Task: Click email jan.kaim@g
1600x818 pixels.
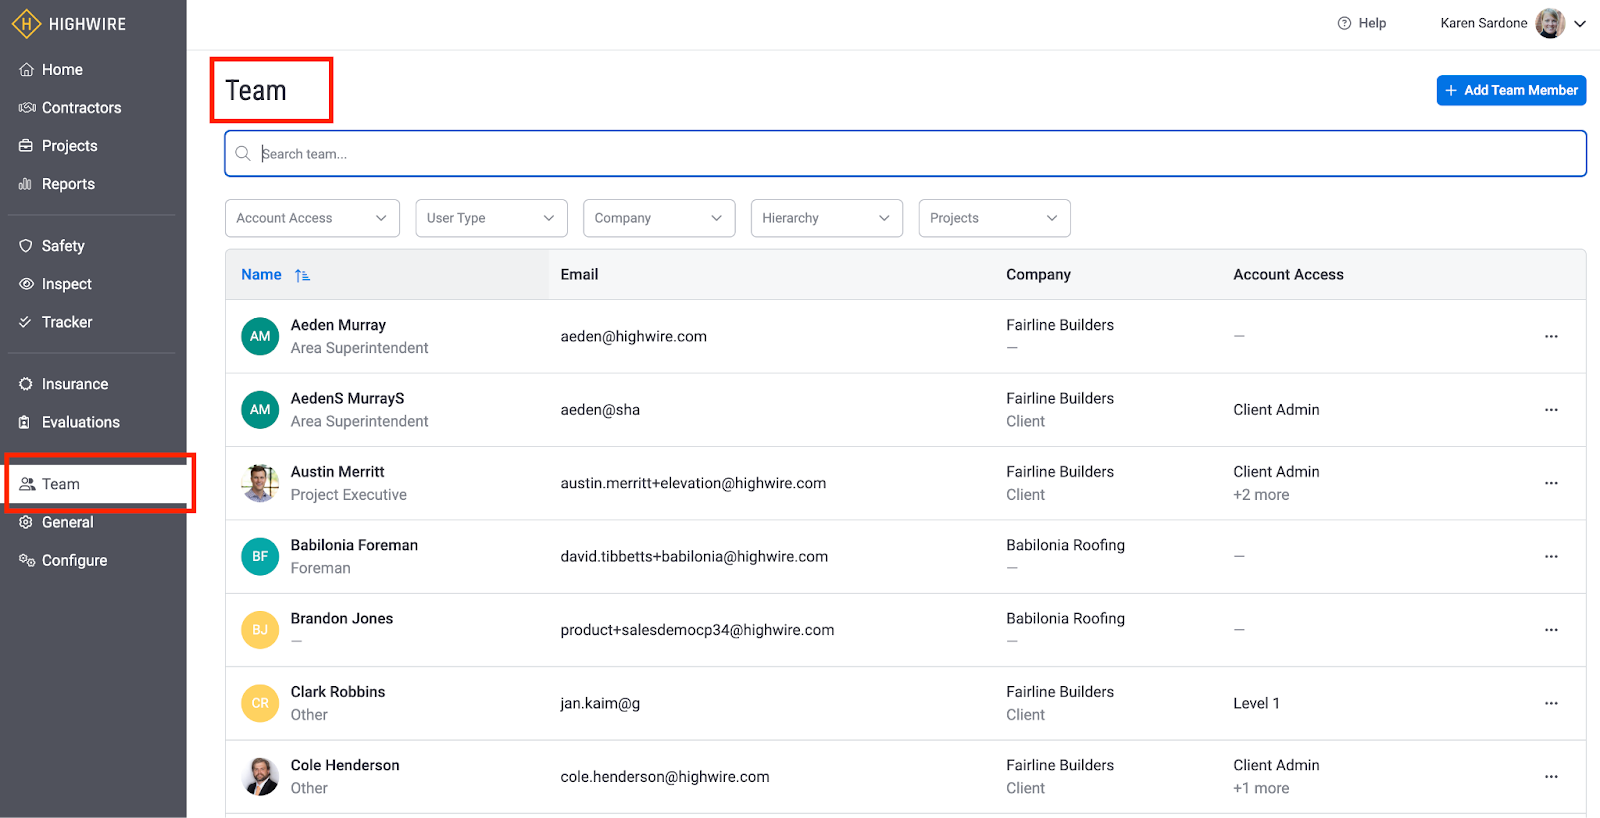Action: [600, 704]
